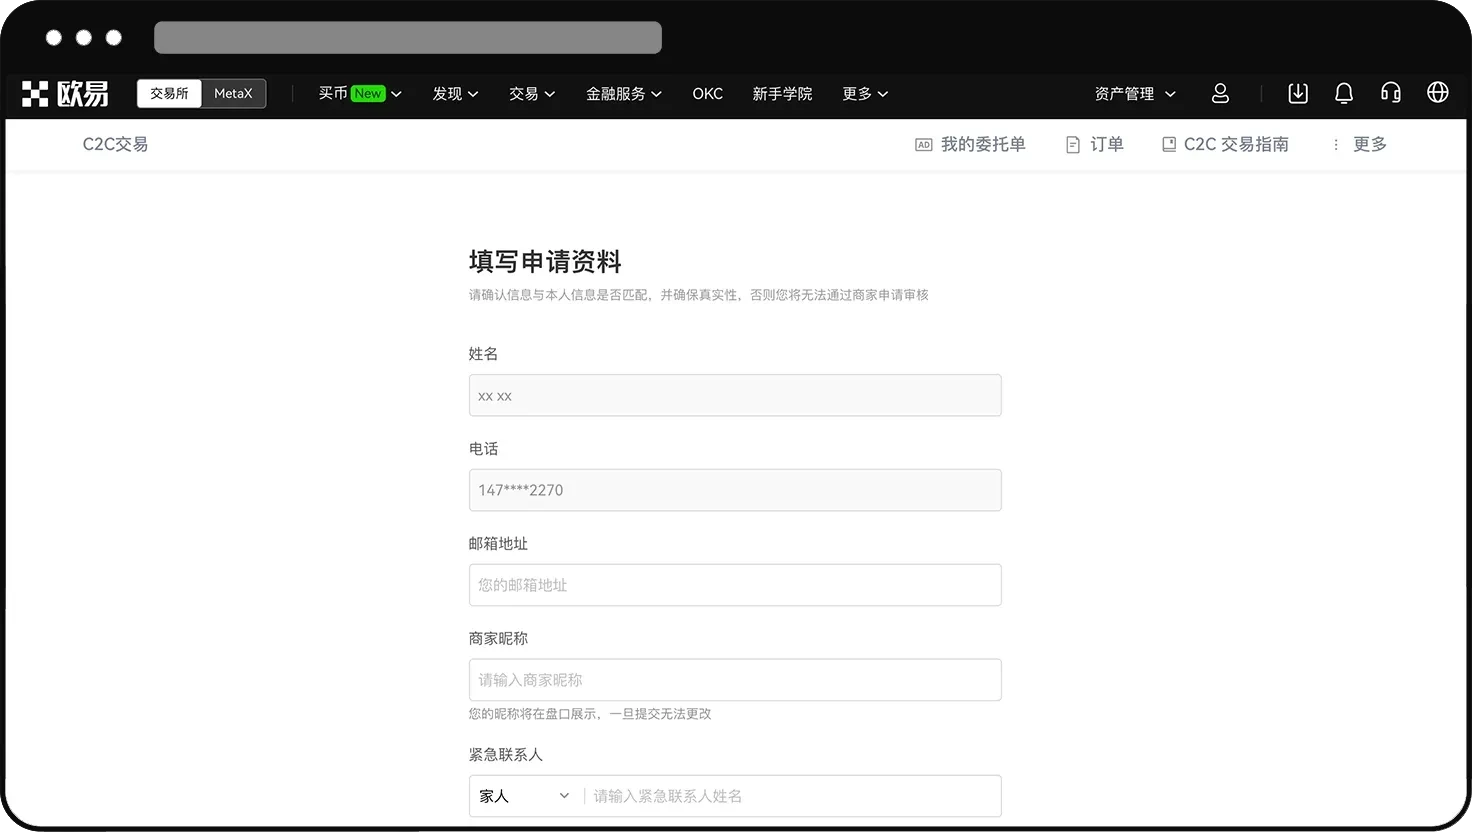Open the notifications bell icon
Image resolution: width=1472 pixels, height=832 pixels.
pyautogui.click(x=1344, y=93)
